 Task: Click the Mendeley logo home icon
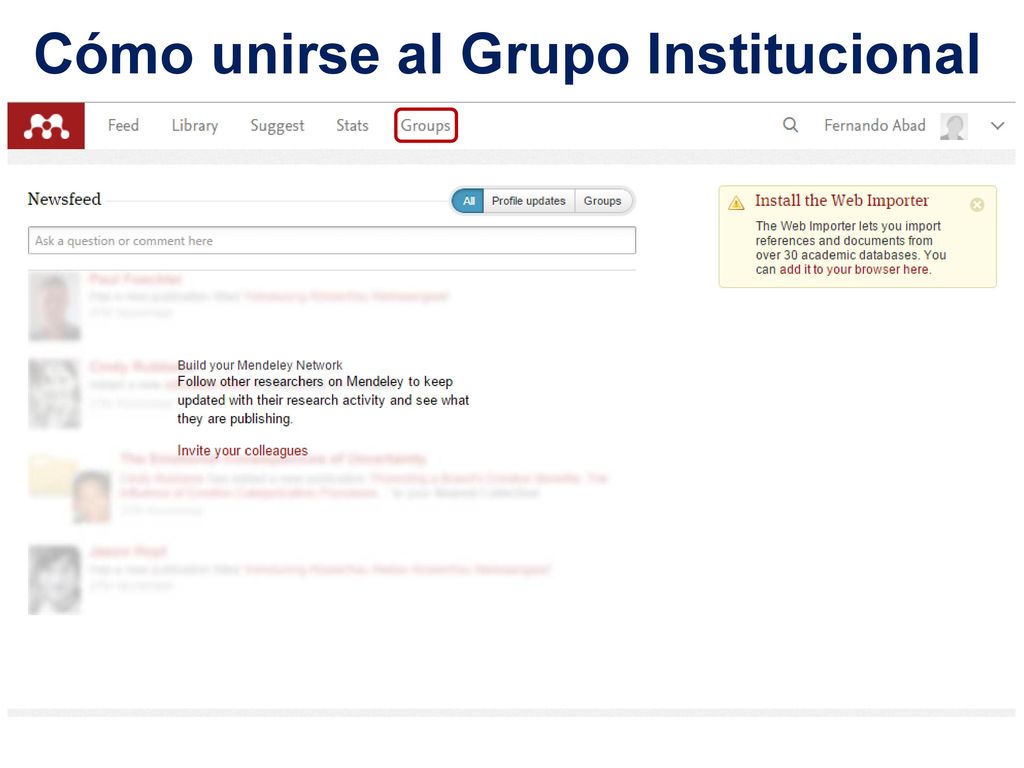point(46,125)
